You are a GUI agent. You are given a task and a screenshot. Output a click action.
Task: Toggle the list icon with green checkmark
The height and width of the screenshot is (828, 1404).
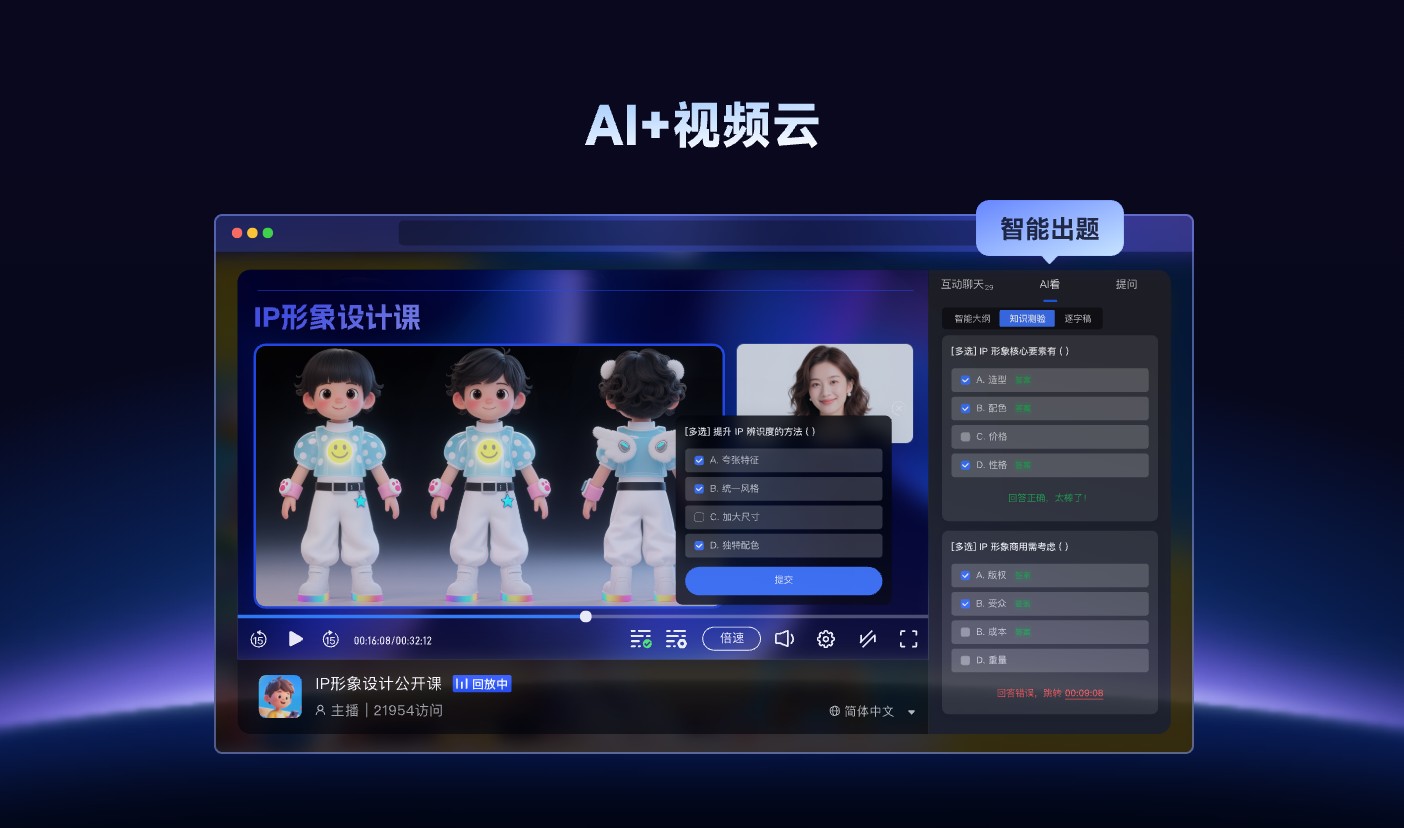641,639
